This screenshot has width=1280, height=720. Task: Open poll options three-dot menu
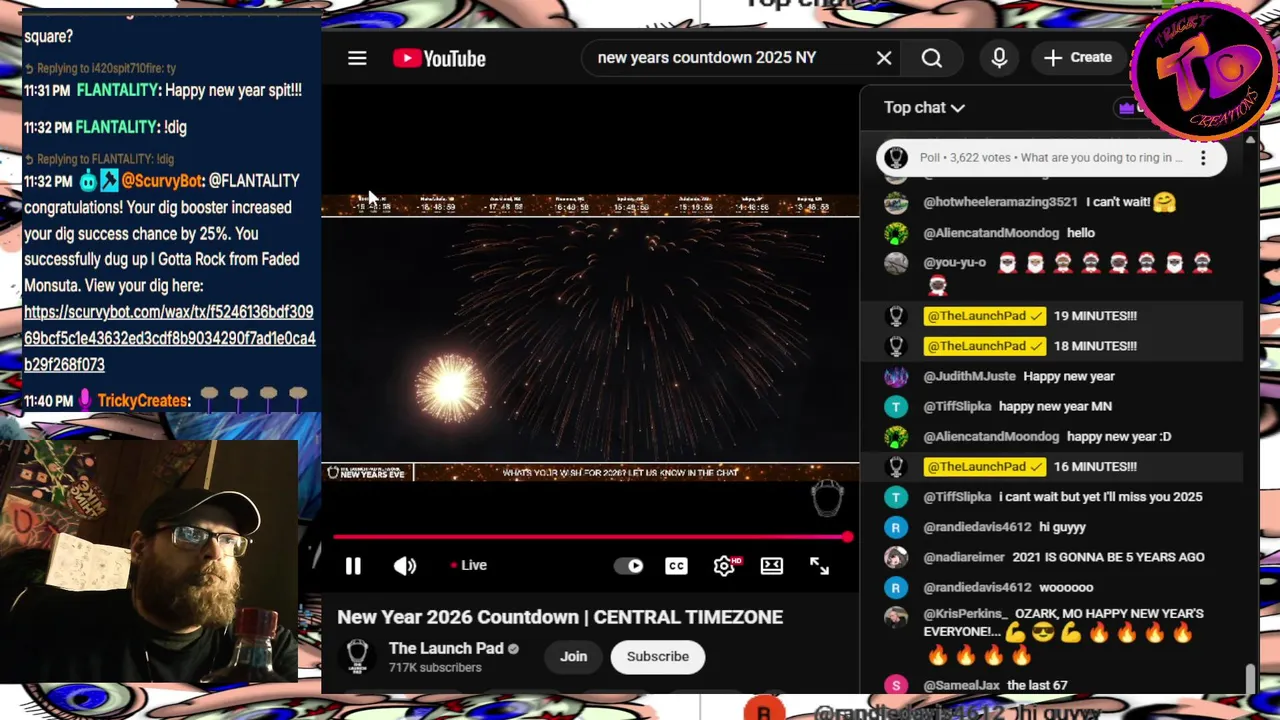tap(1203, 158)
